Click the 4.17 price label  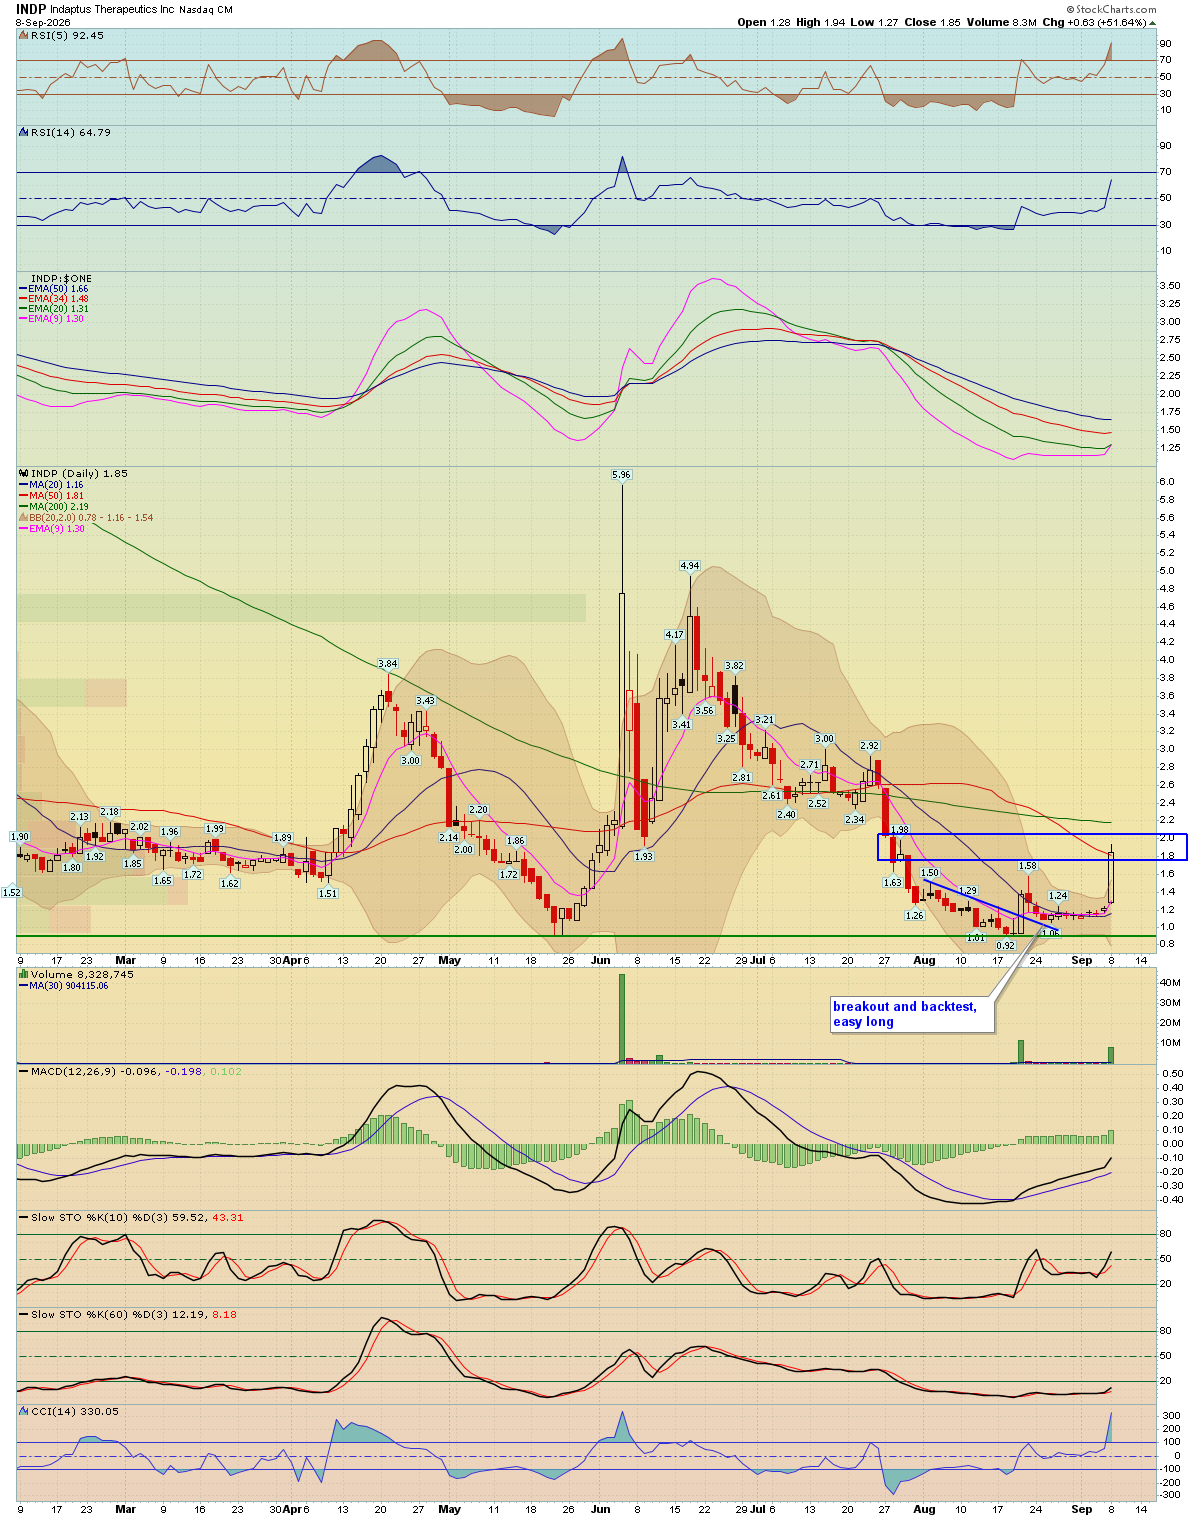tap(675, 635)
